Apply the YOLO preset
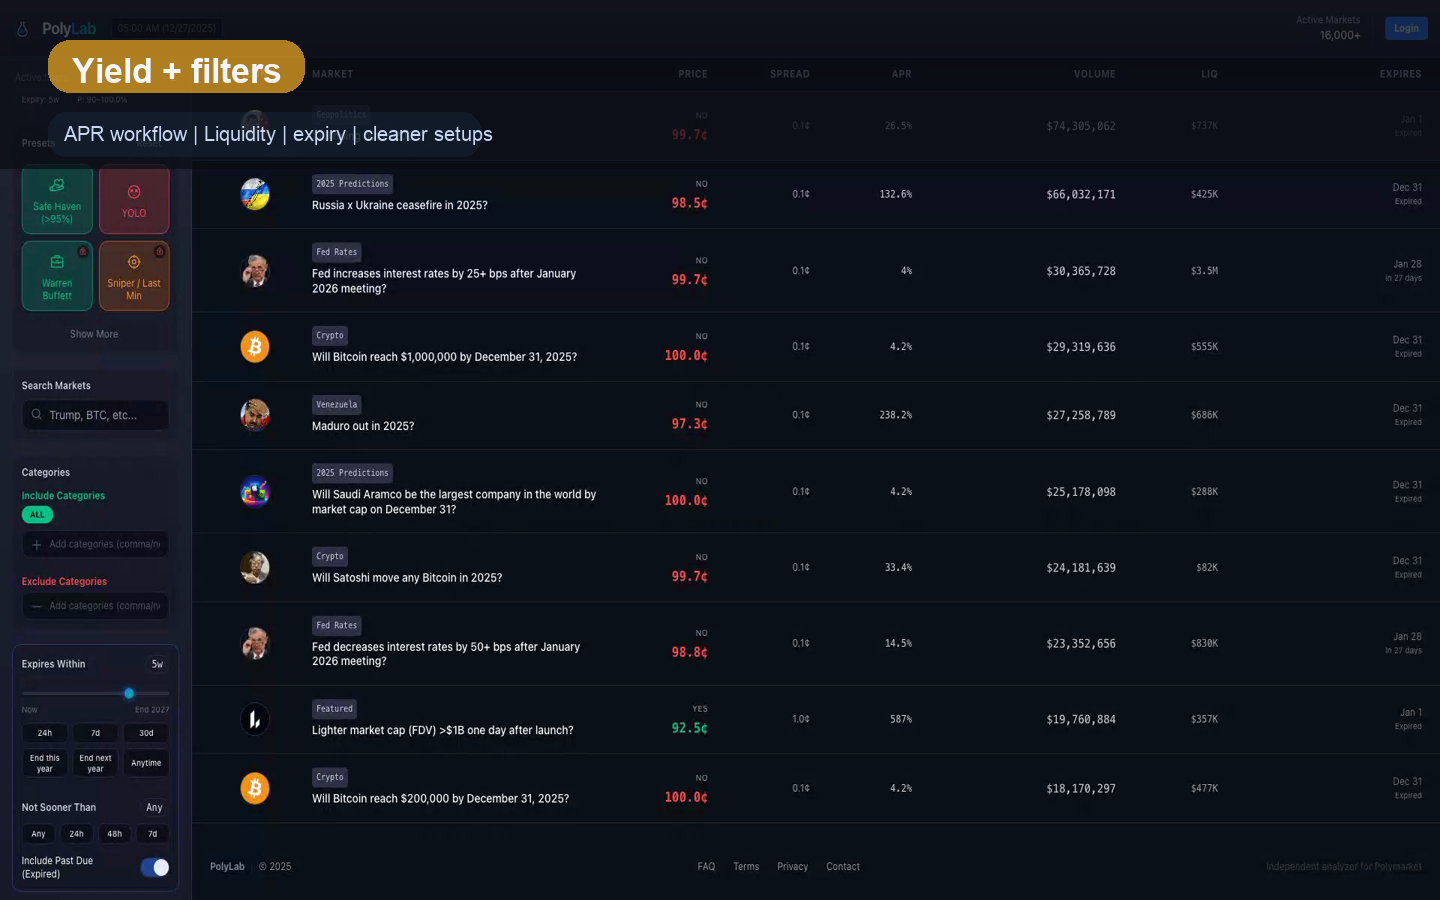 pyautogui.click(x=134, y=200)
